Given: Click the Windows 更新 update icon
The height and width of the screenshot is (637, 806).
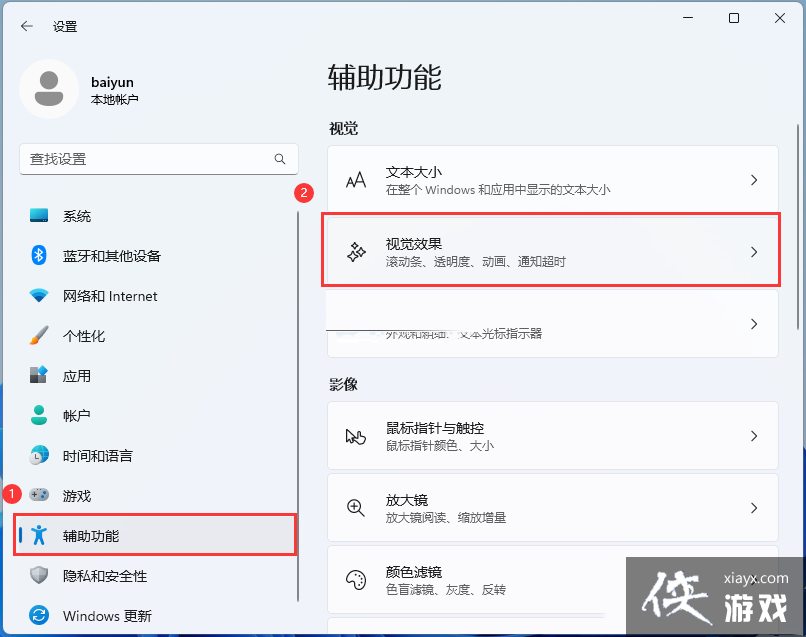Looking at the screenshot, I should click(38, 616).
